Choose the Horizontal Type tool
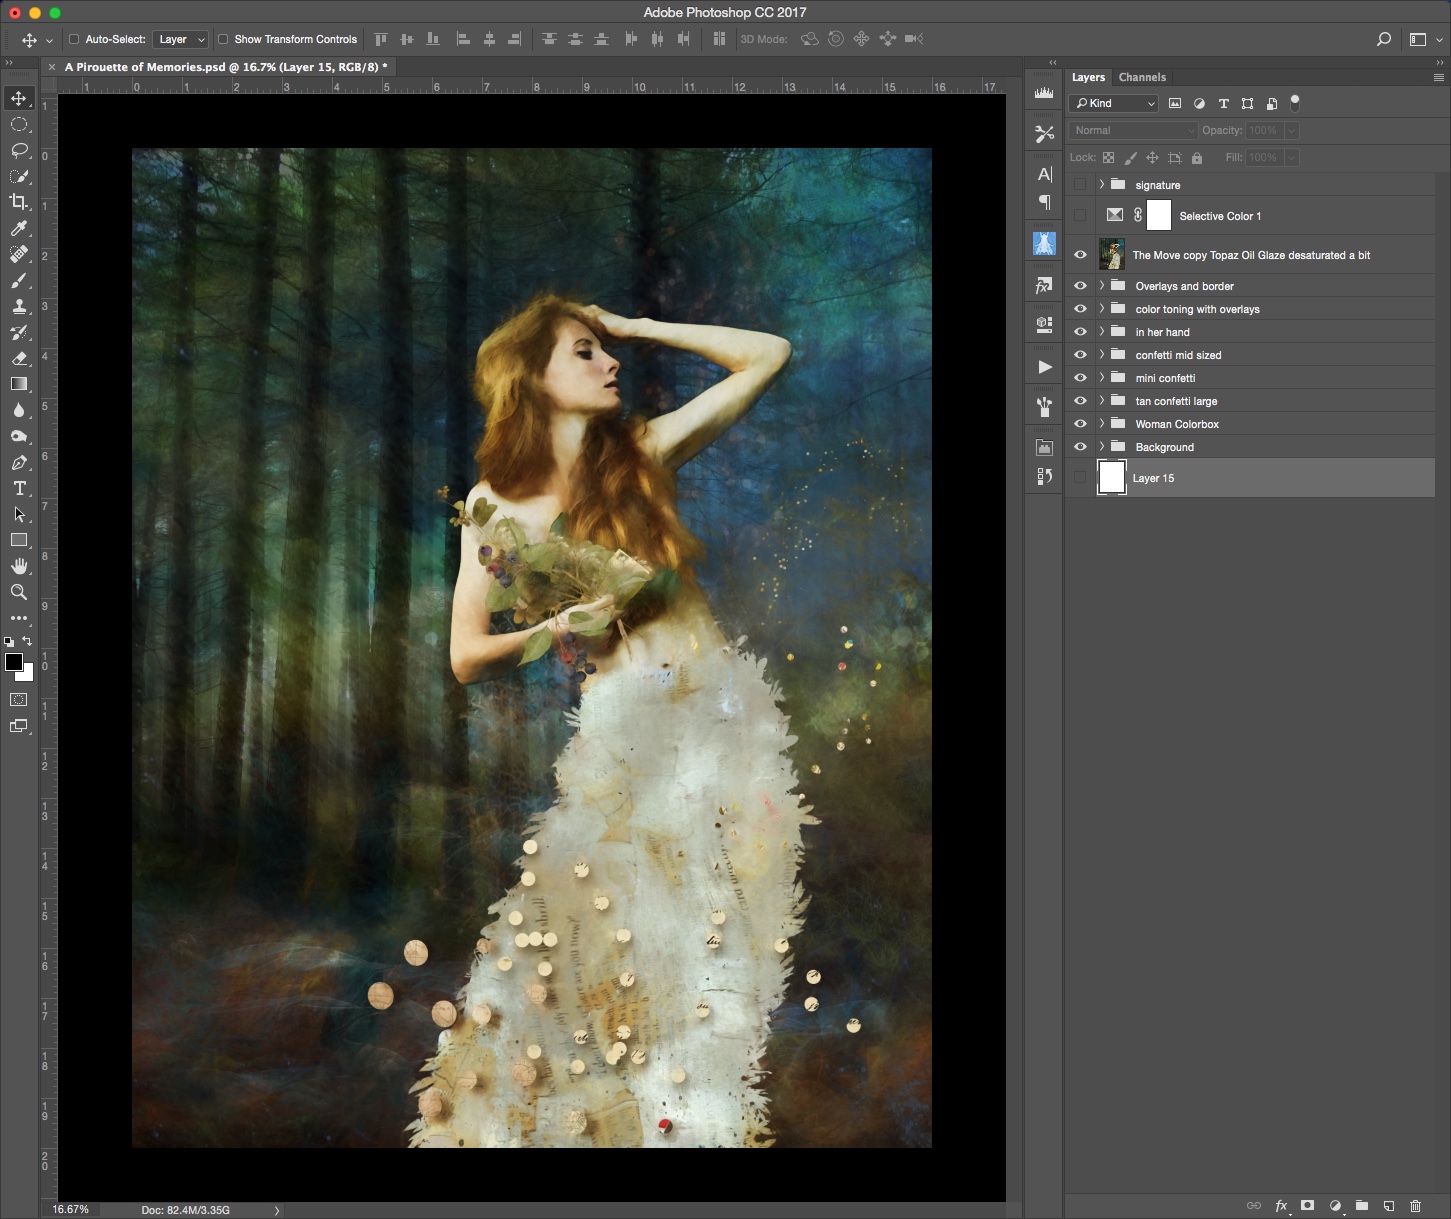Image resolution: width=1451 pixels, height=1219 pixels. [18, 489]
